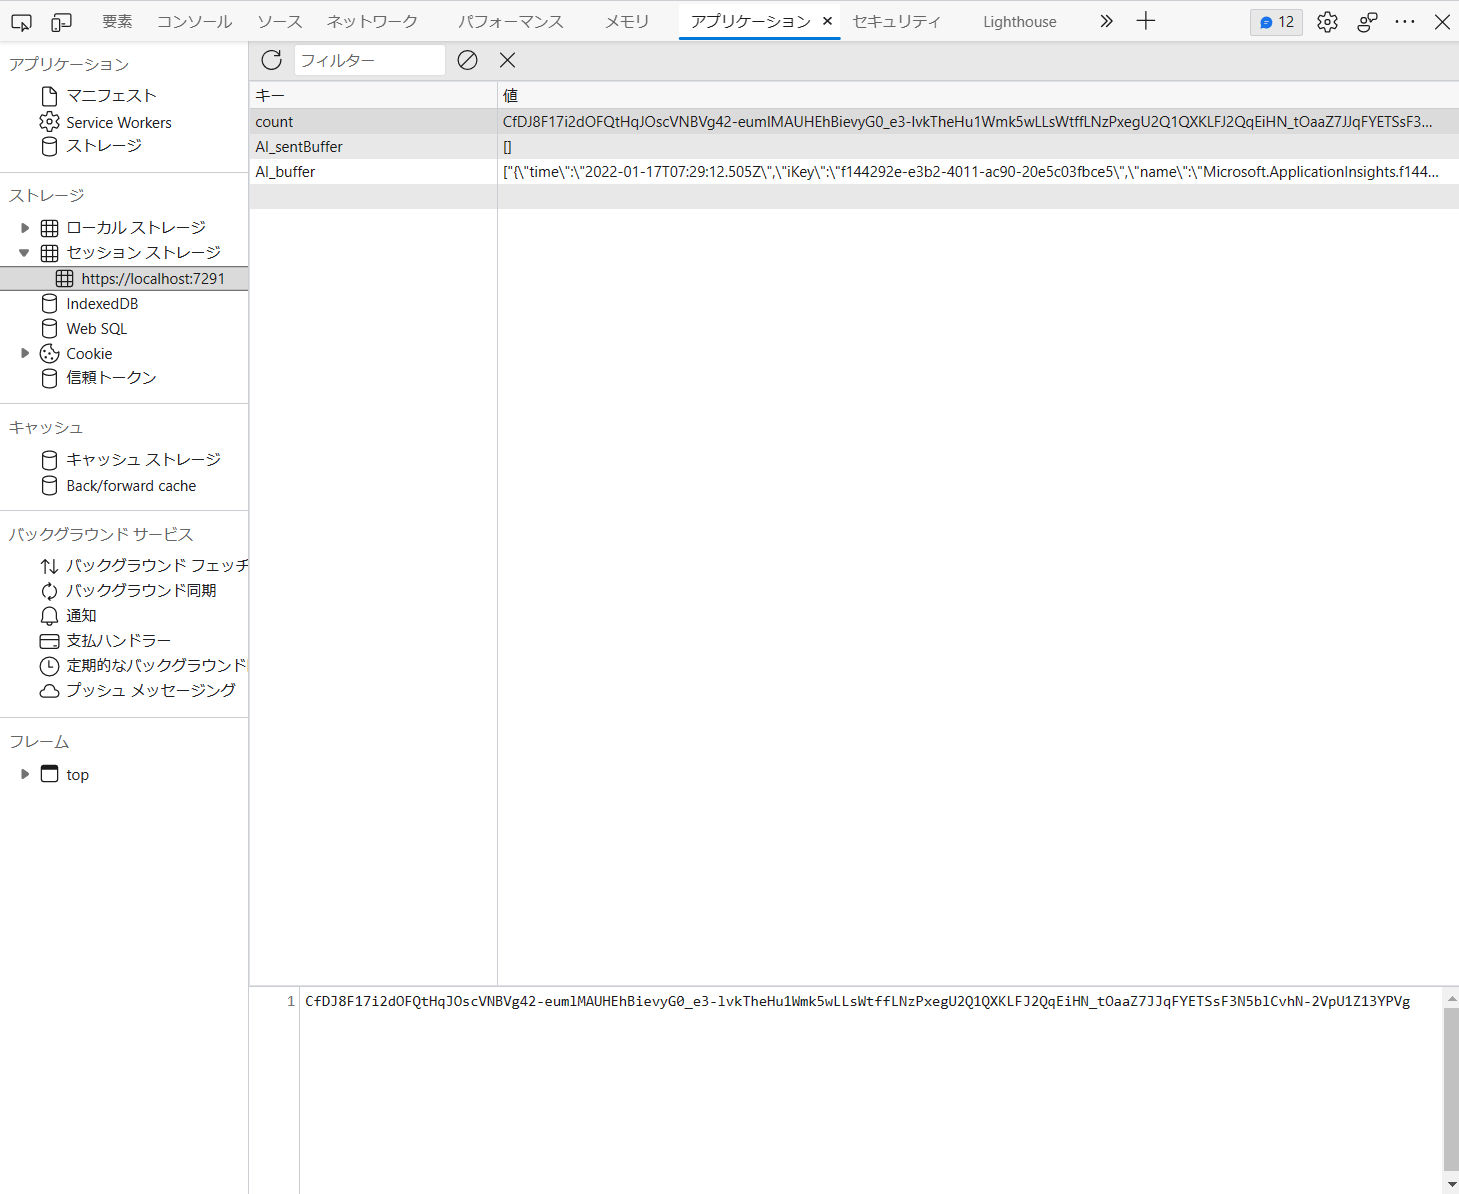Expand the top frame arrow
Viewport: 1459px width, 1194px height.
pyautogui.click(x=25, y=775)
